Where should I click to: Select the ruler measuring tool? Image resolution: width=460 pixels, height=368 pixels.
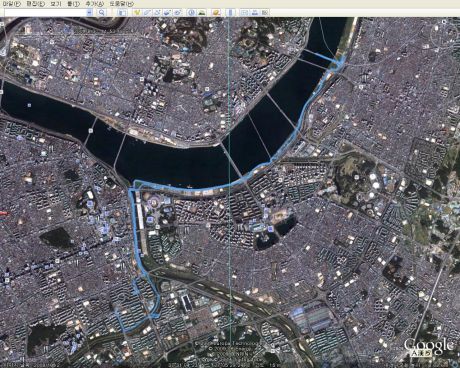[x=230, y=13]
